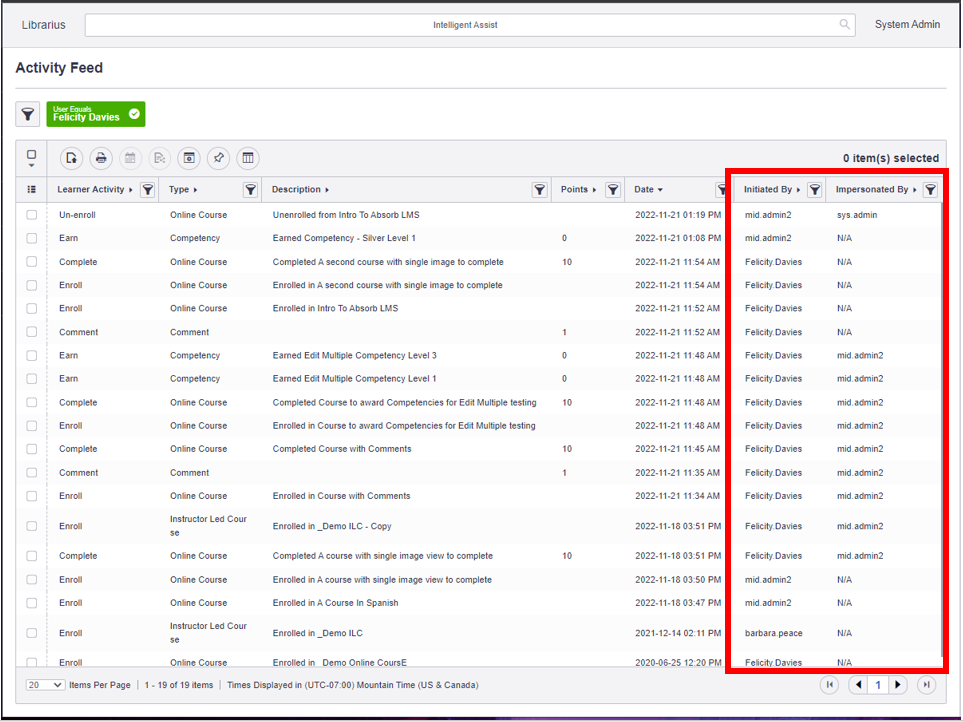Check the row for Unenrolled from Intro To Absorb LMS
This screenshot has width=963, height=722.
click(x=31, y=214)
